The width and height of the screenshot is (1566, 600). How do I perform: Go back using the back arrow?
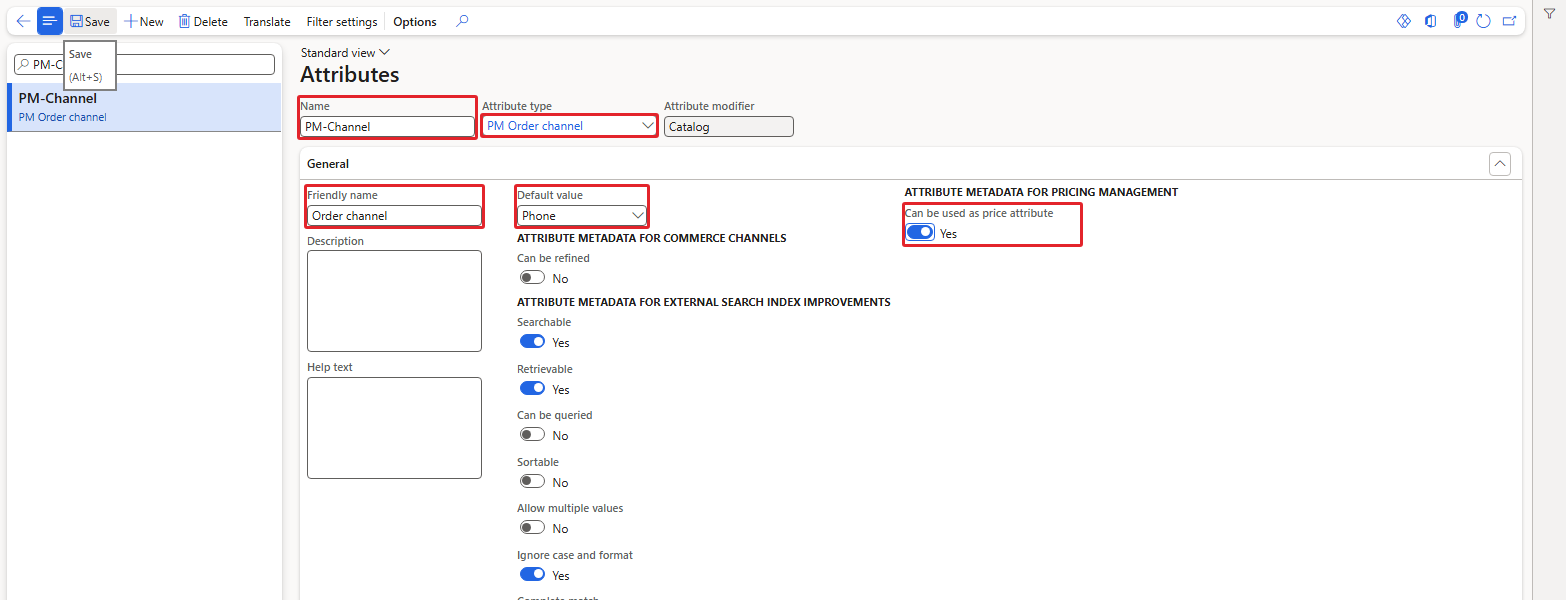tap(23, 21)
